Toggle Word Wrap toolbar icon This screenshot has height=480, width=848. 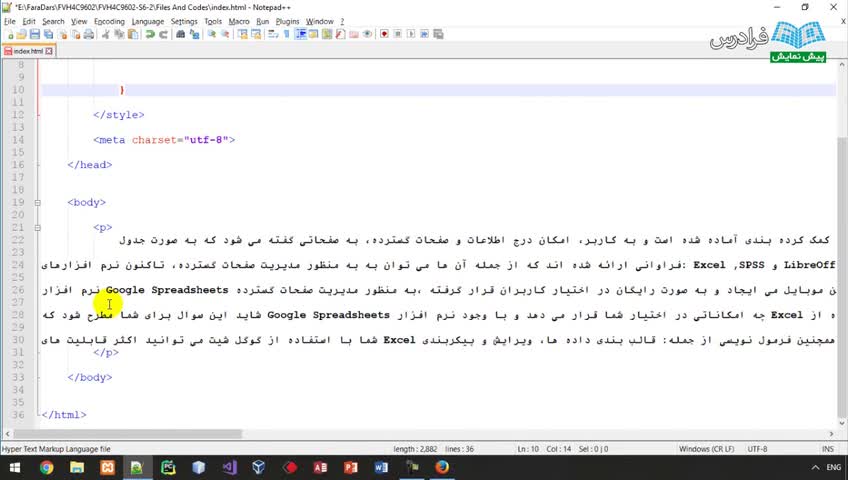click(x=273, y=34)
